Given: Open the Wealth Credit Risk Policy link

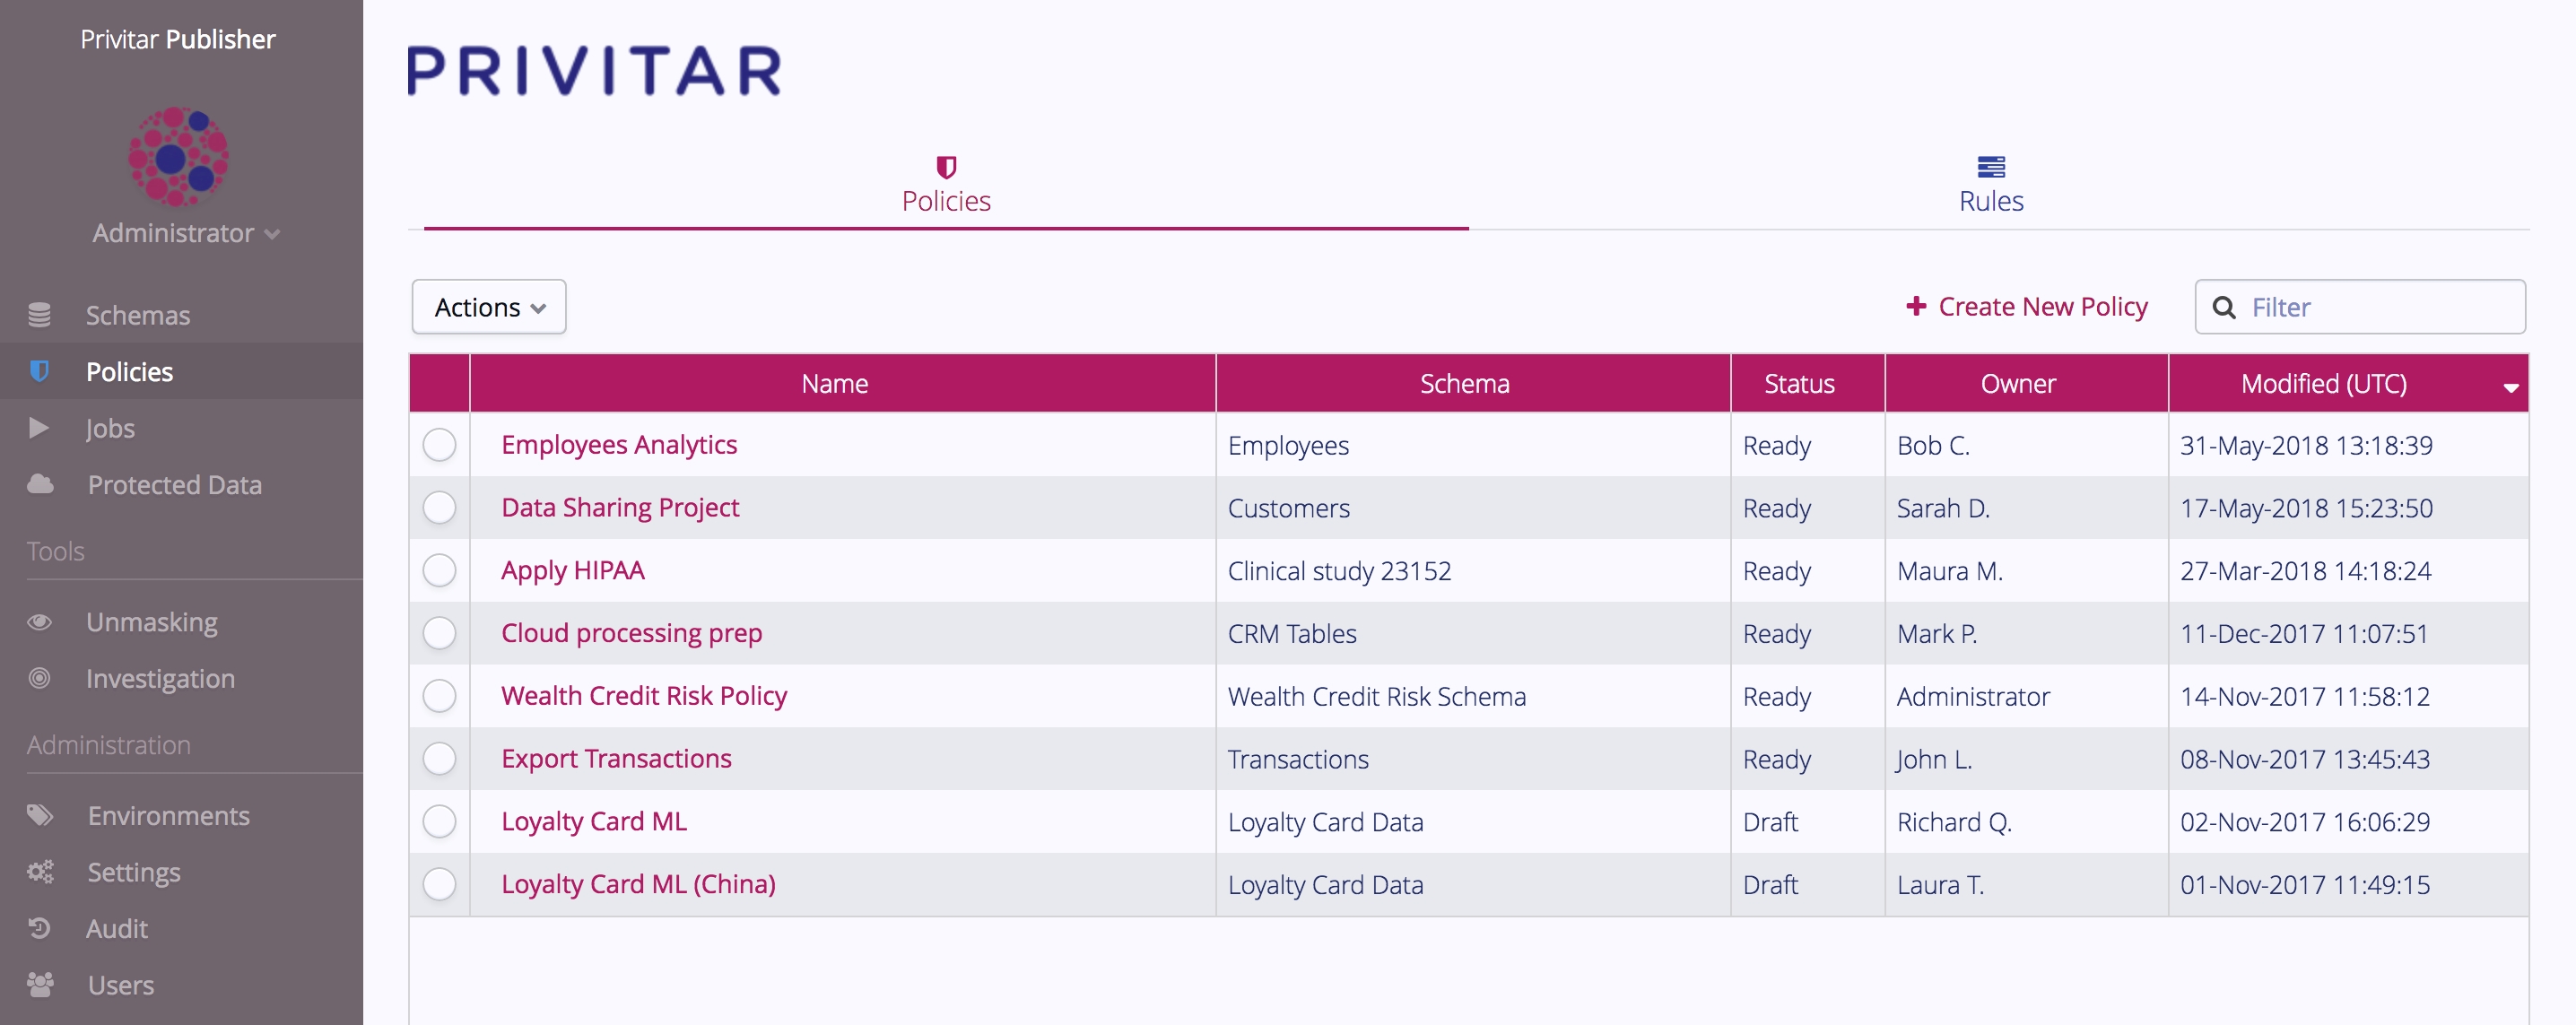Looking at the screenshot, I should [644, 695].
